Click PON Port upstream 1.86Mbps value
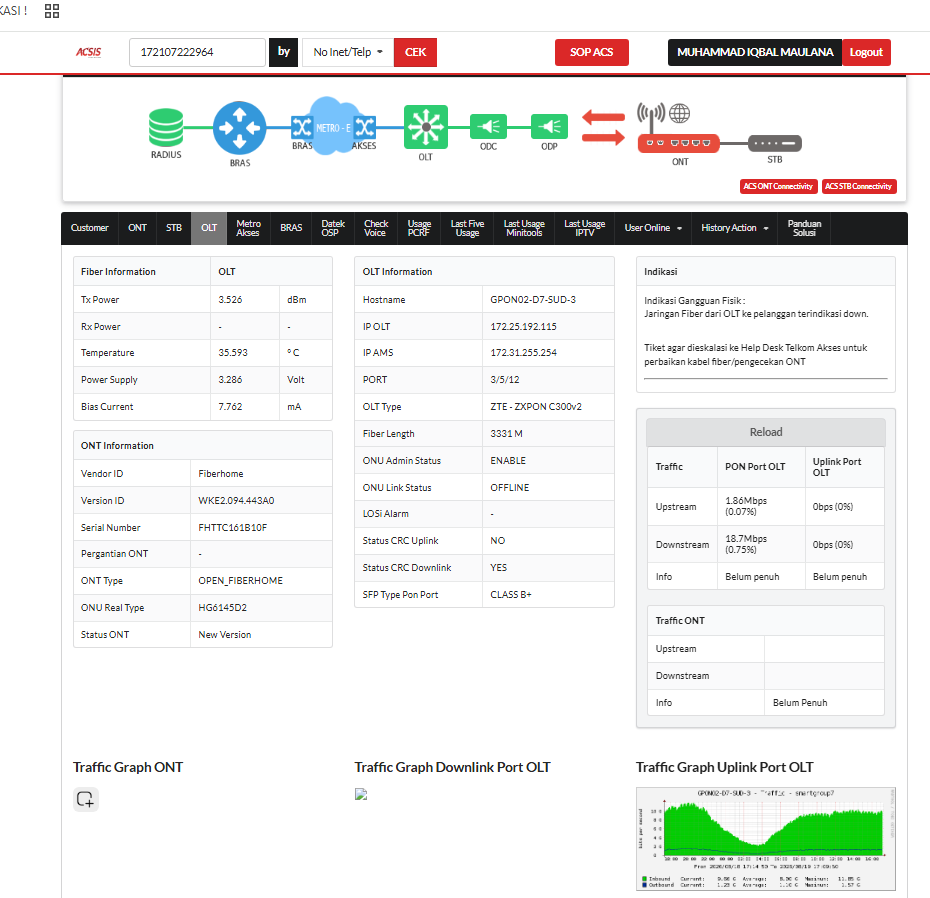The image size is (930, 898). 746,506
